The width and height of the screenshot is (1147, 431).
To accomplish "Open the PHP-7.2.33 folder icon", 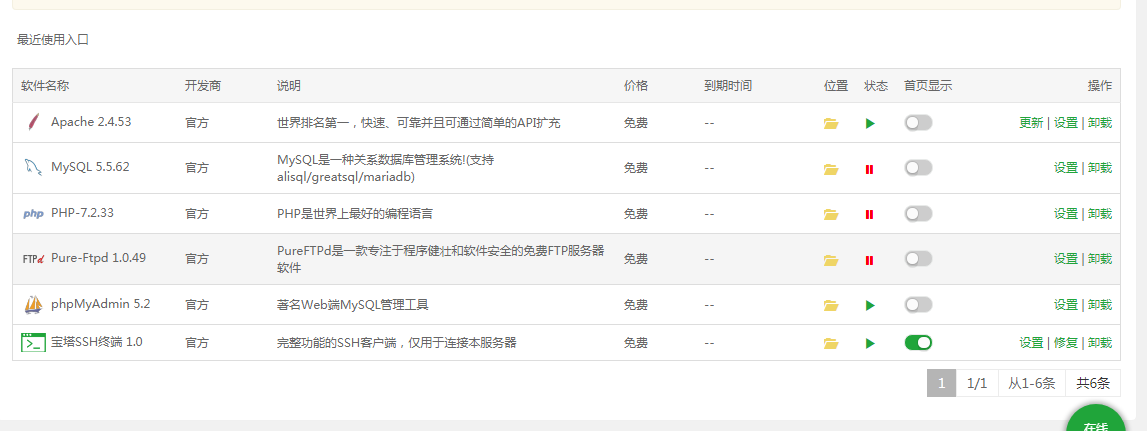I will [x=830, y=214].
